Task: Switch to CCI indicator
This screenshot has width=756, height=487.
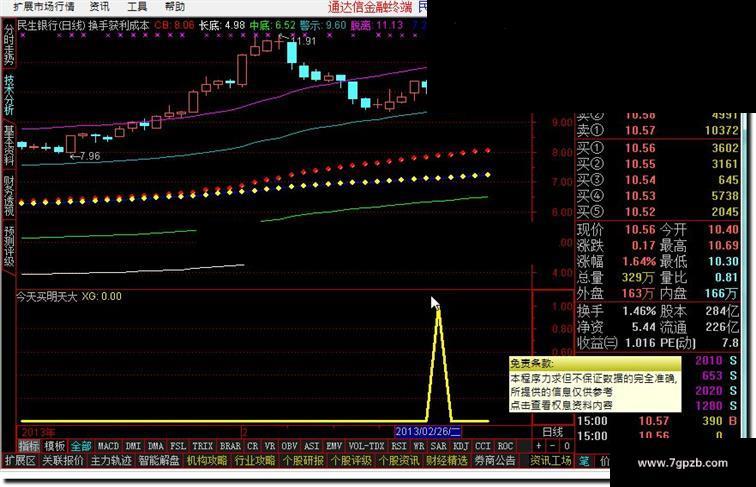Action: (x=483, y=446)
